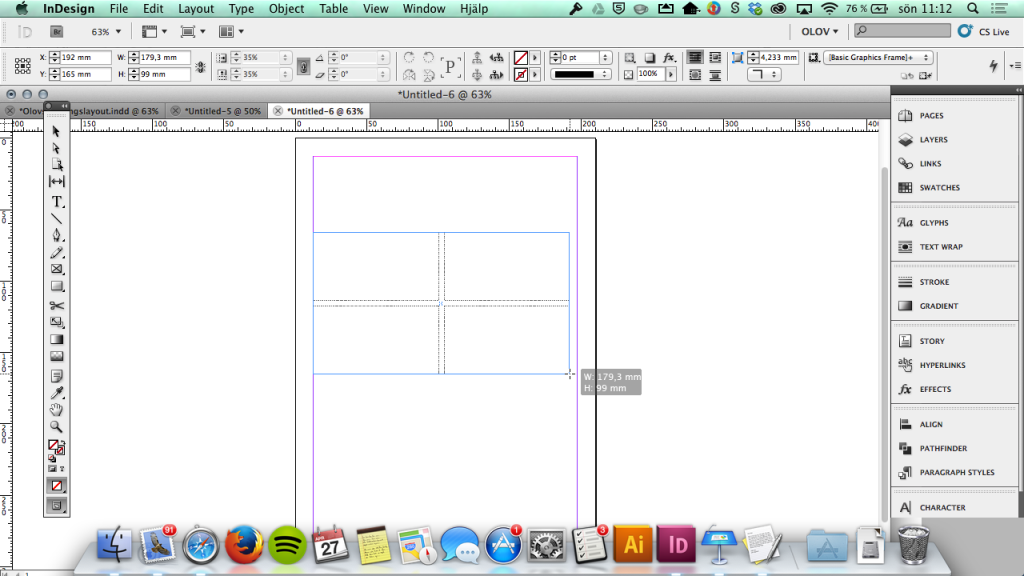Select the Gap tool

57,182
